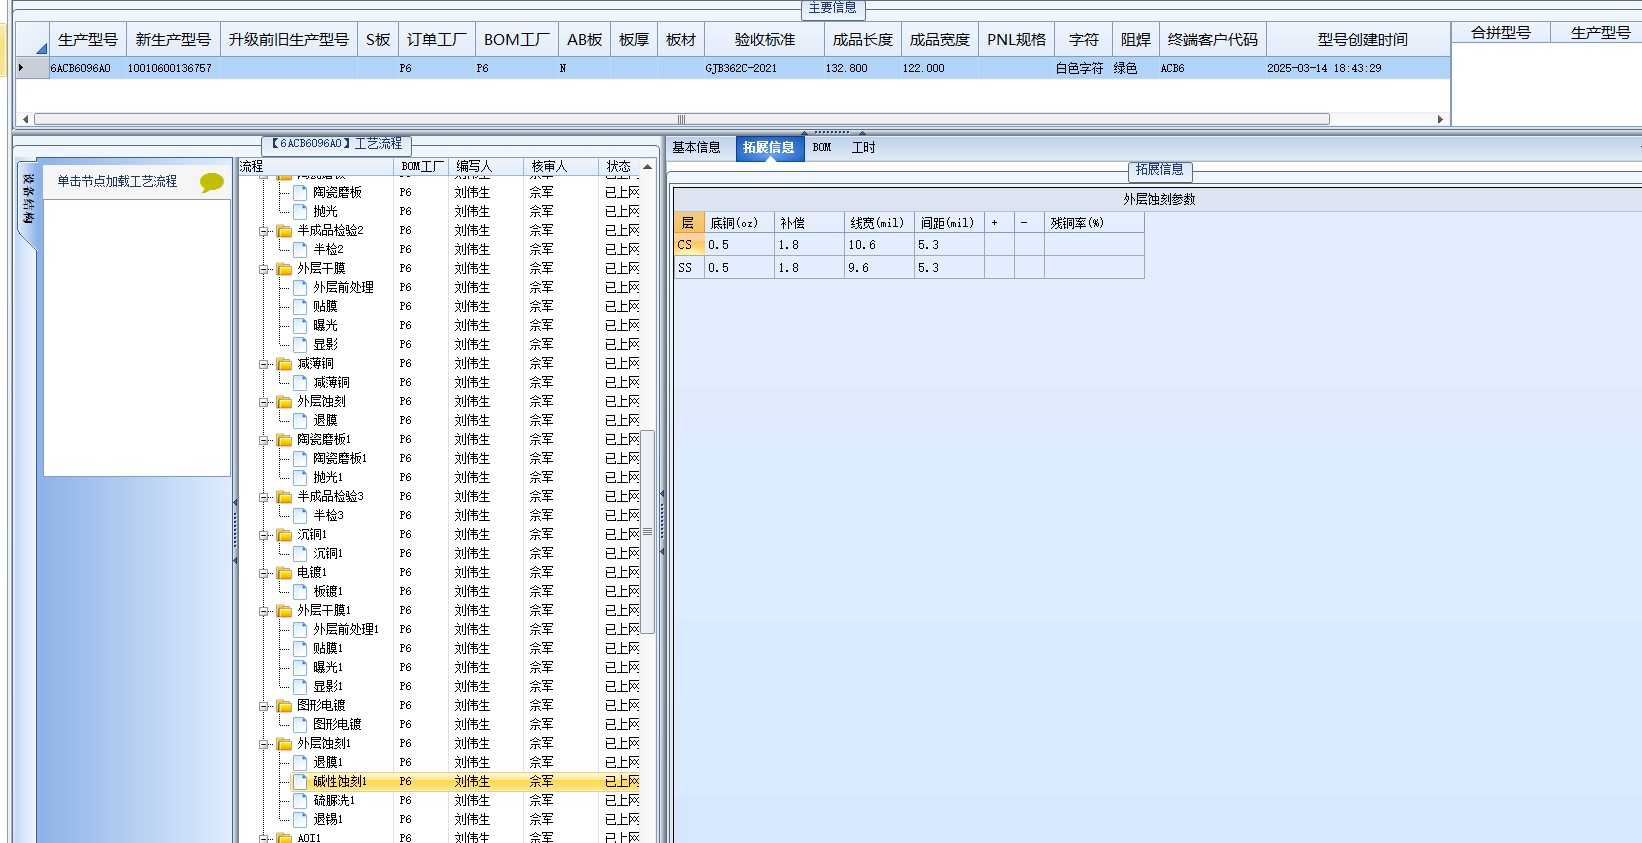Click 线宽 cell 9.6 in SS row
Image resolution: width=1642 pixels, height=843 pixels.
(879, 268)
